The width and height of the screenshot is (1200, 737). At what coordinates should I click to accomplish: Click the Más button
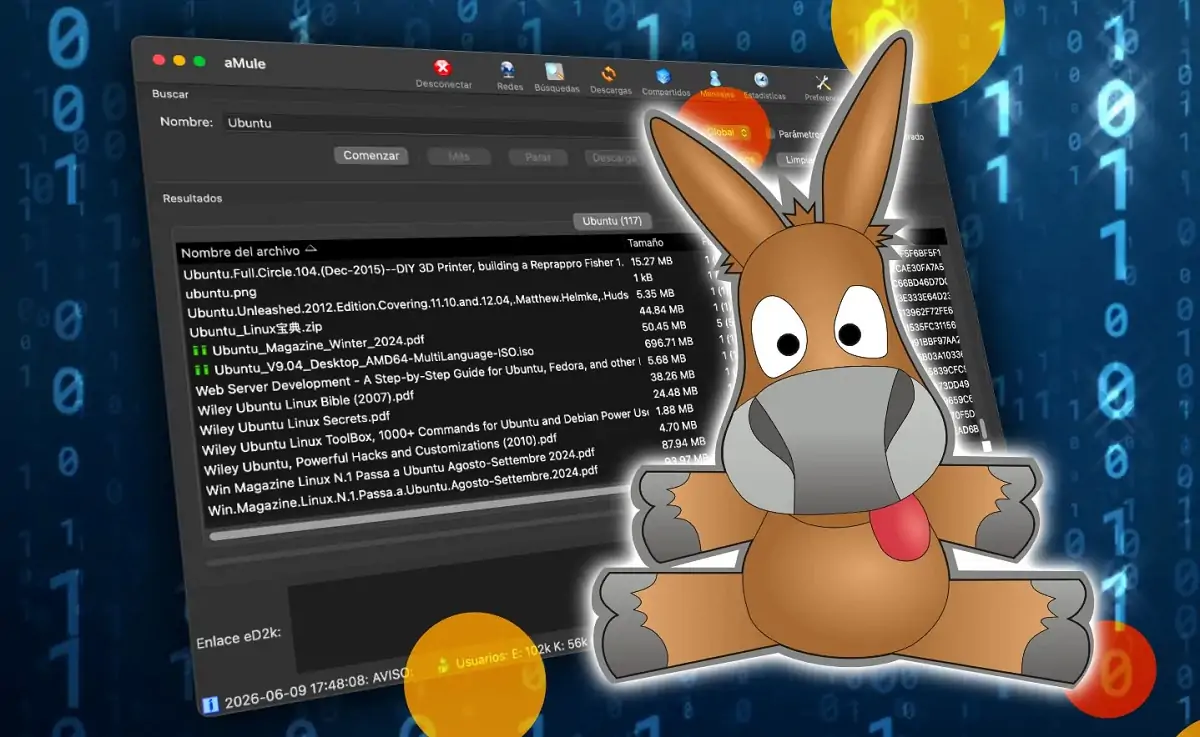459,157
